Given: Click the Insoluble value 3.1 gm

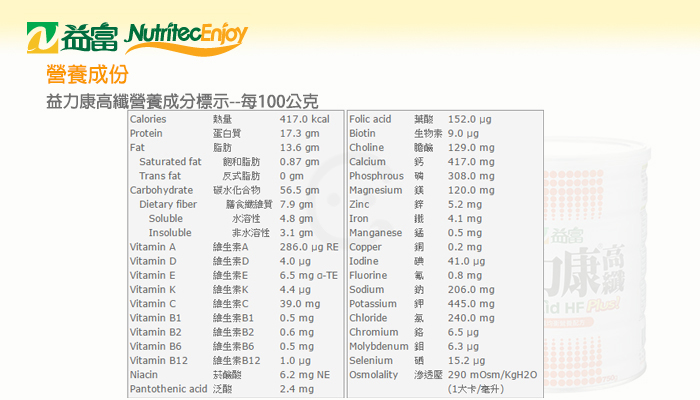Looking at the screenshot, I should [x=296, y=233].
